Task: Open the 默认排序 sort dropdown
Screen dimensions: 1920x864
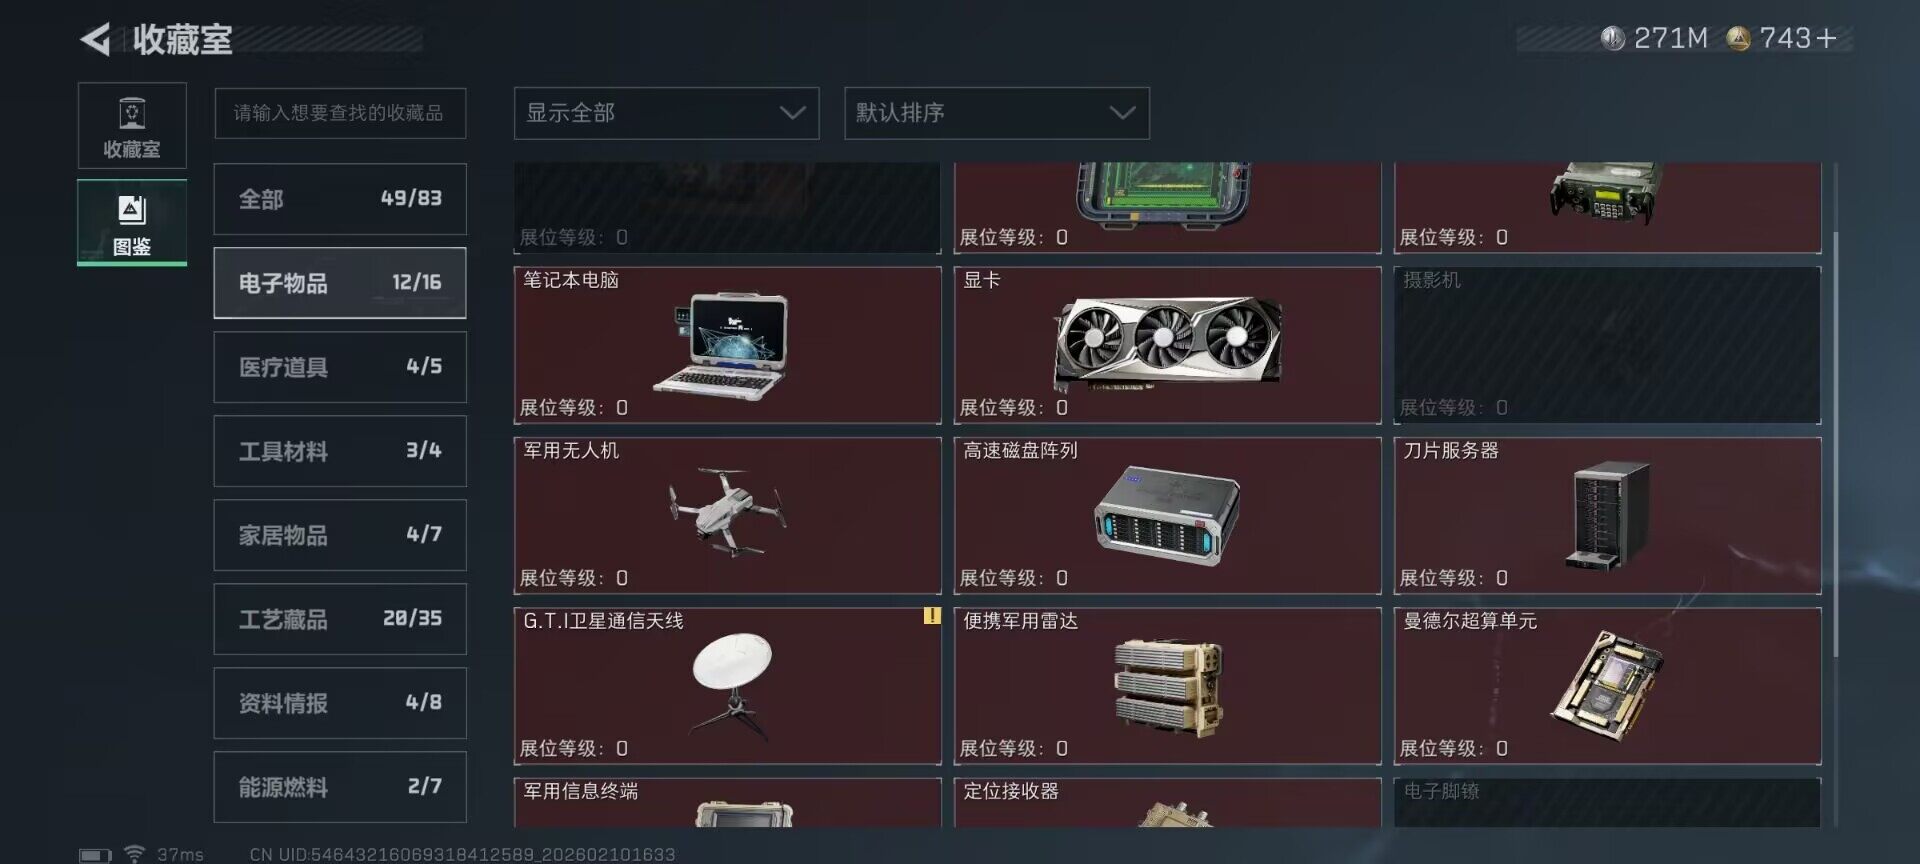Action: [x=997, y=113]
